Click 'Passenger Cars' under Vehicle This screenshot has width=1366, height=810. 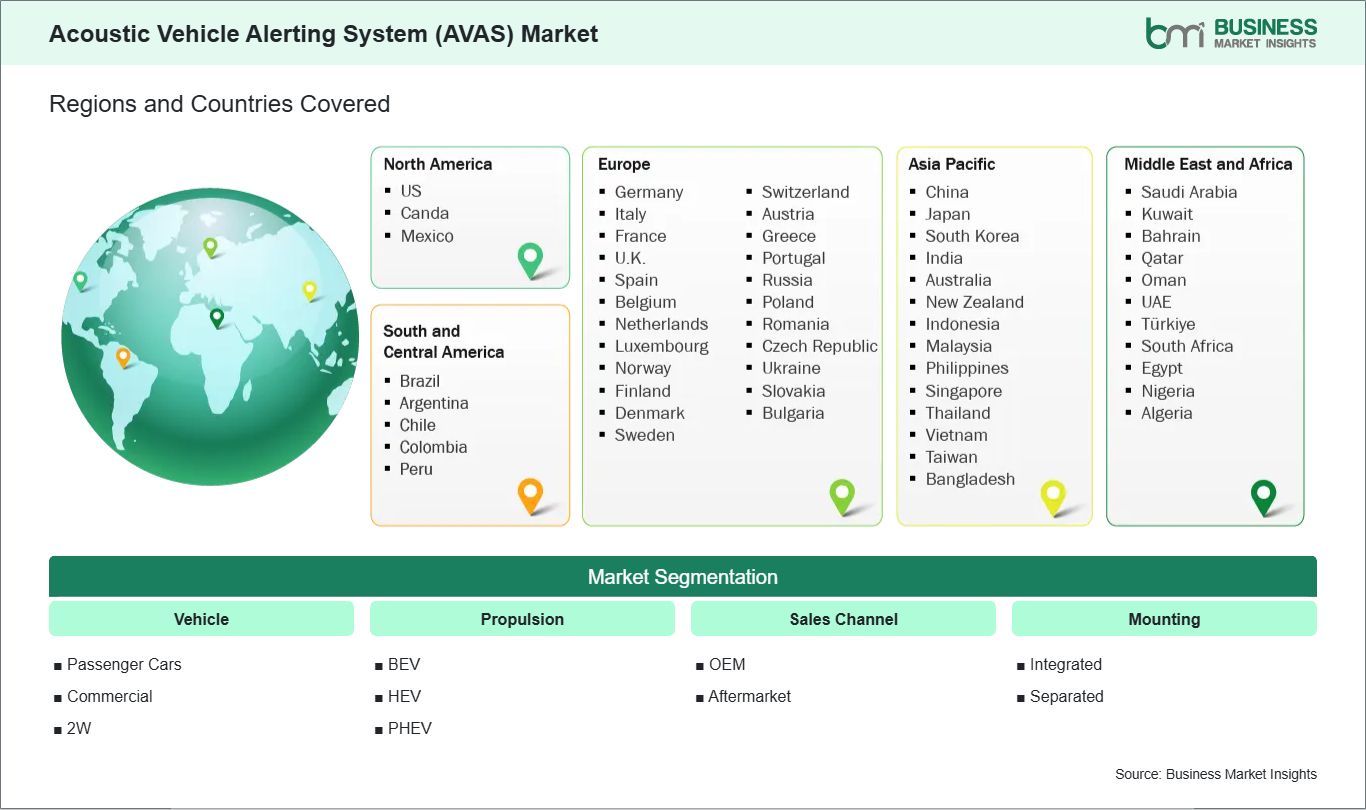tap(124, 664)
